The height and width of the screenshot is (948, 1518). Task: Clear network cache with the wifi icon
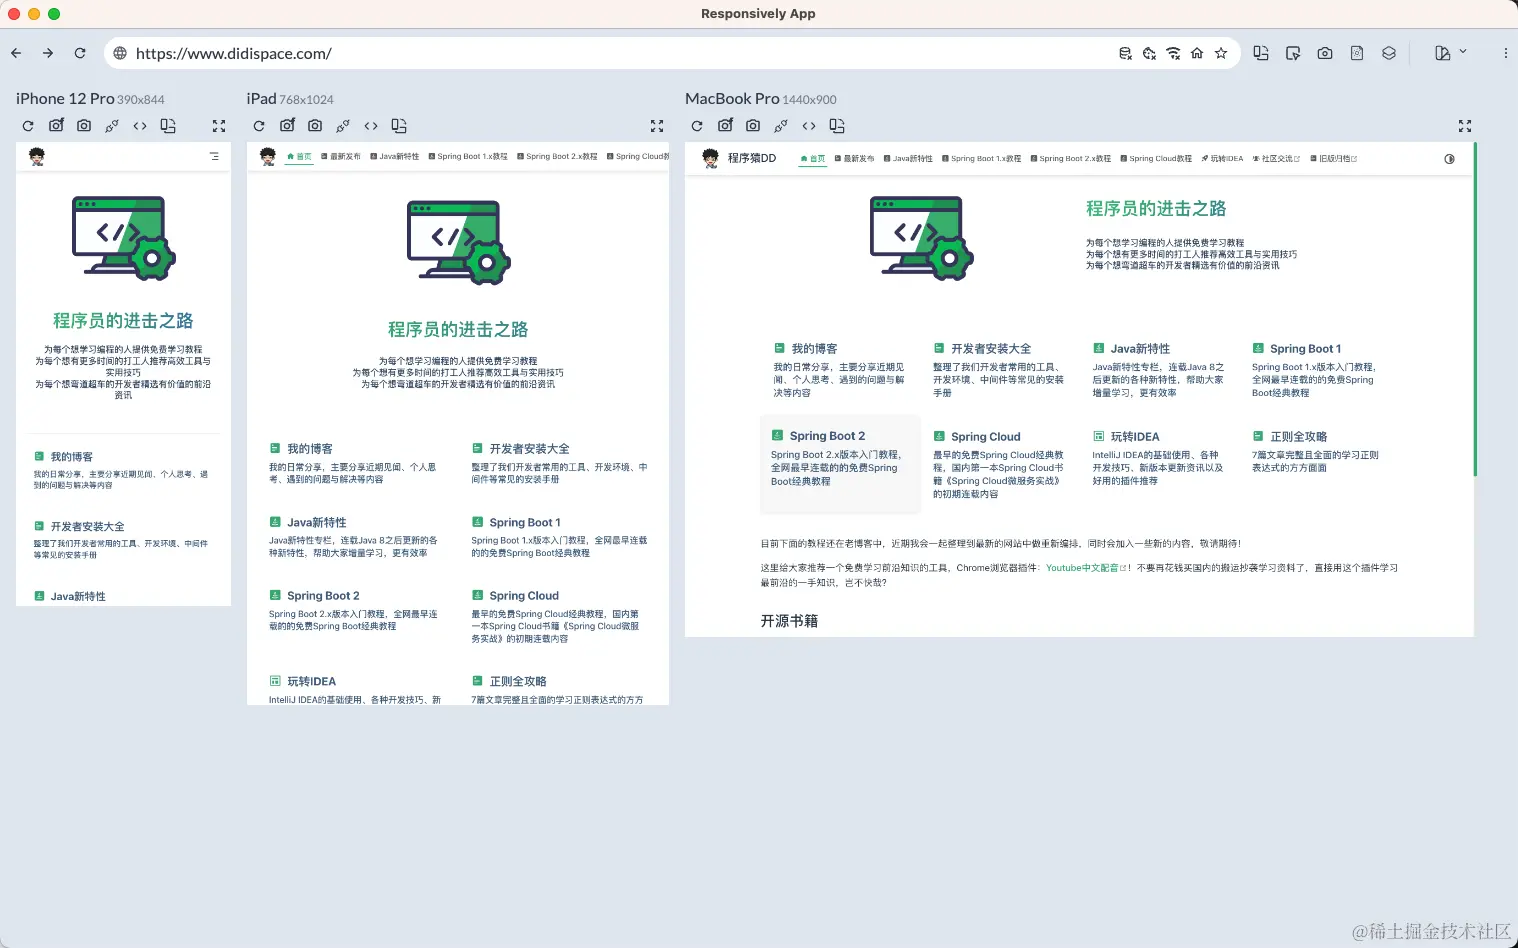[1173, 53]
